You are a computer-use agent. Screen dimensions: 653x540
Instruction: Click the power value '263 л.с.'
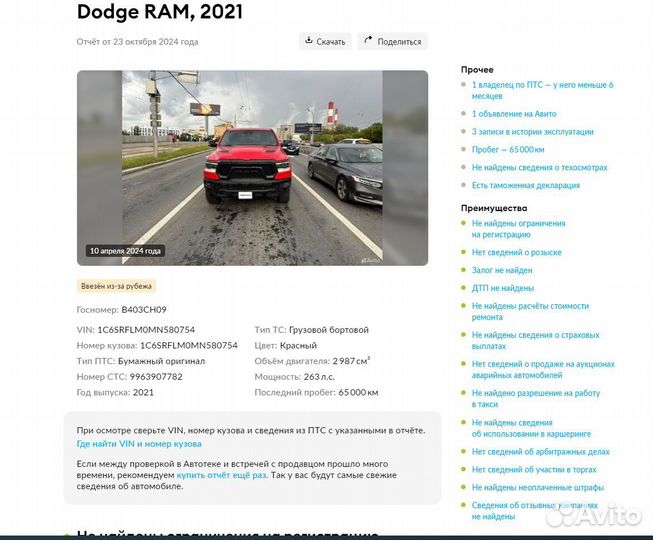click(319, 377)
